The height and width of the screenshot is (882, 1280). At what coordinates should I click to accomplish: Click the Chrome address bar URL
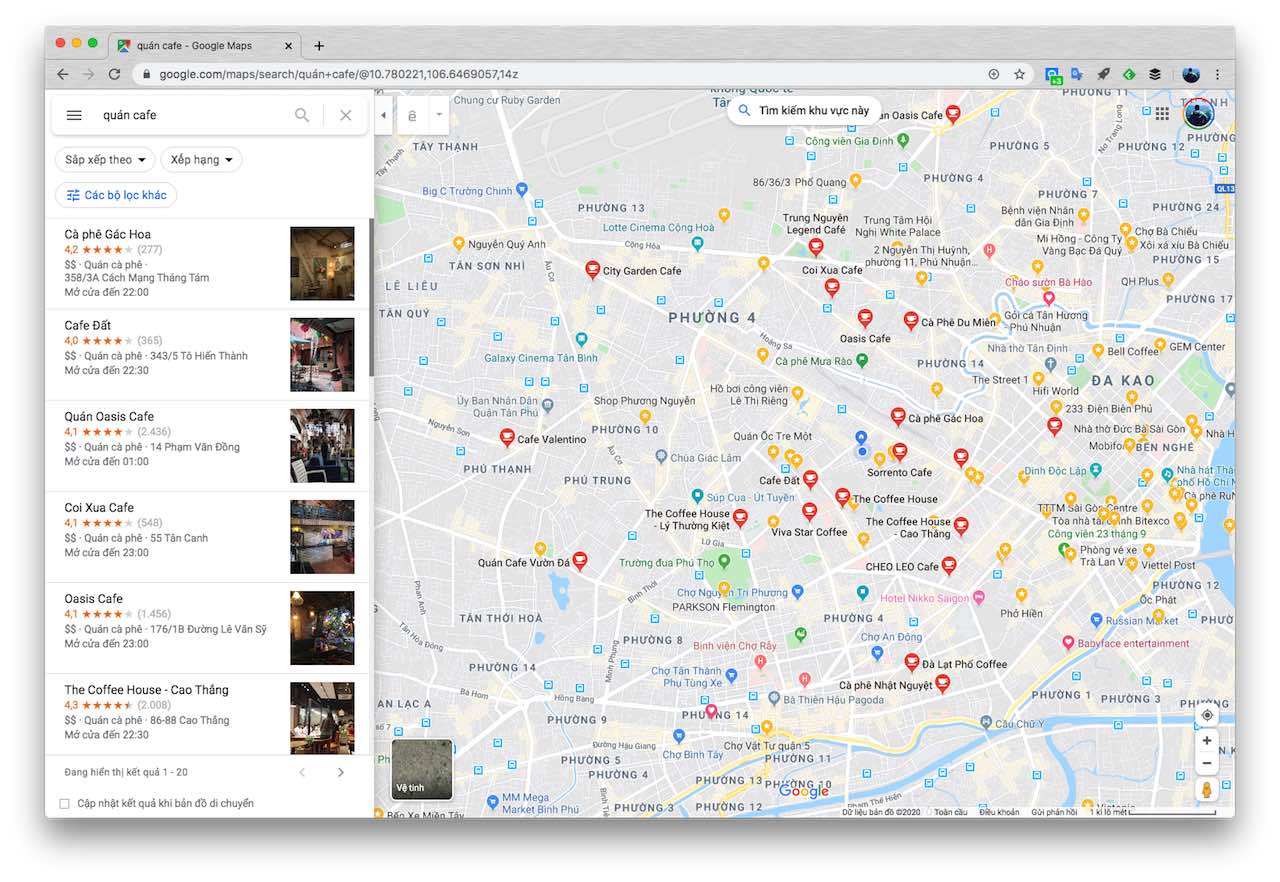tap(339, 74)
